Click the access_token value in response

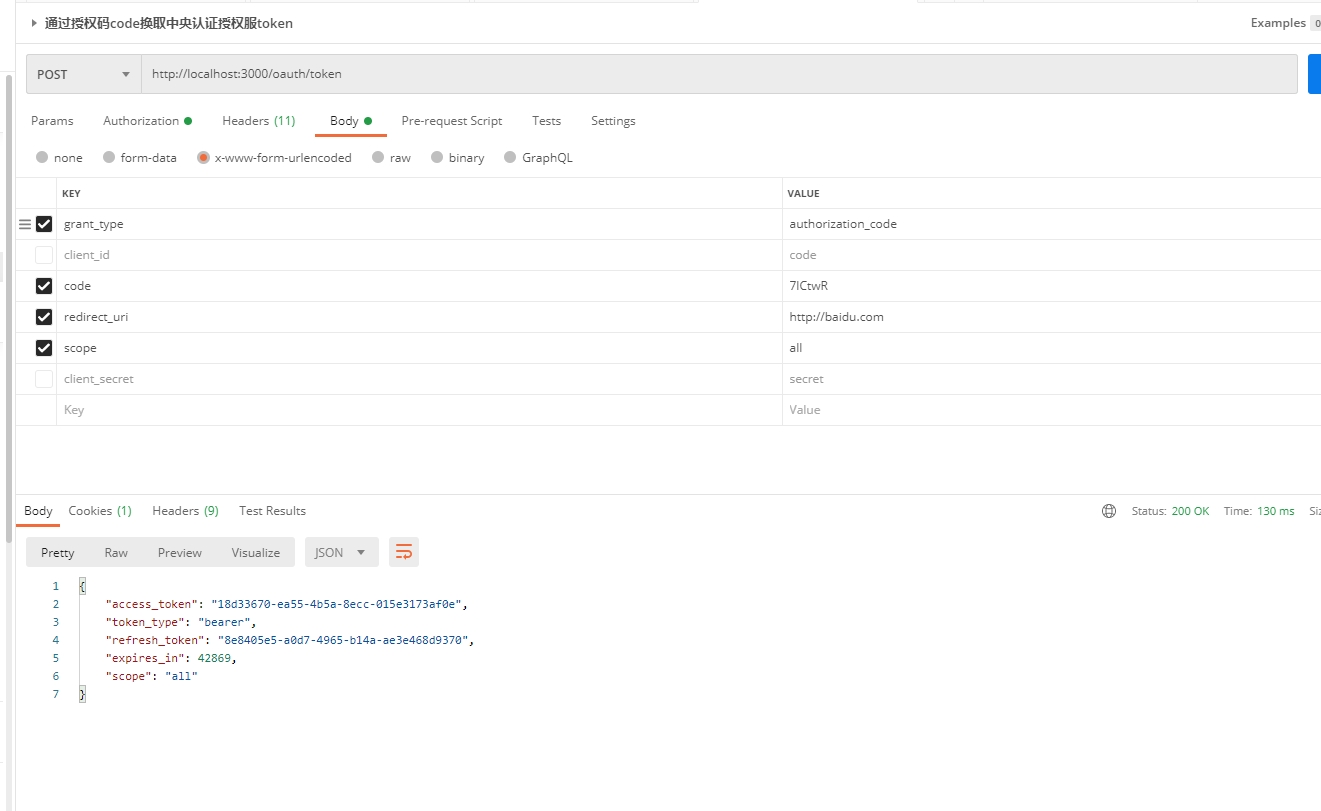click(x=336, y=604)
